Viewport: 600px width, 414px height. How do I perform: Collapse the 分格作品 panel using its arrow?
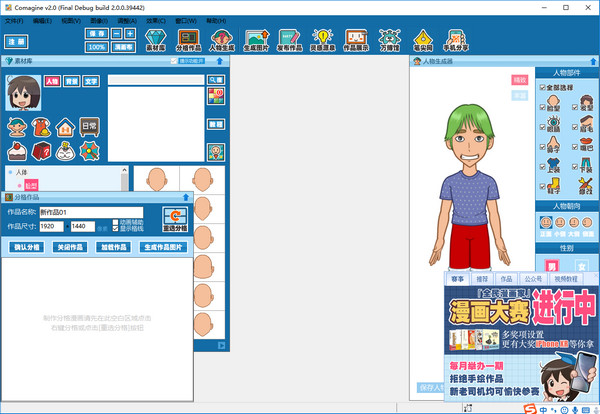186,197
